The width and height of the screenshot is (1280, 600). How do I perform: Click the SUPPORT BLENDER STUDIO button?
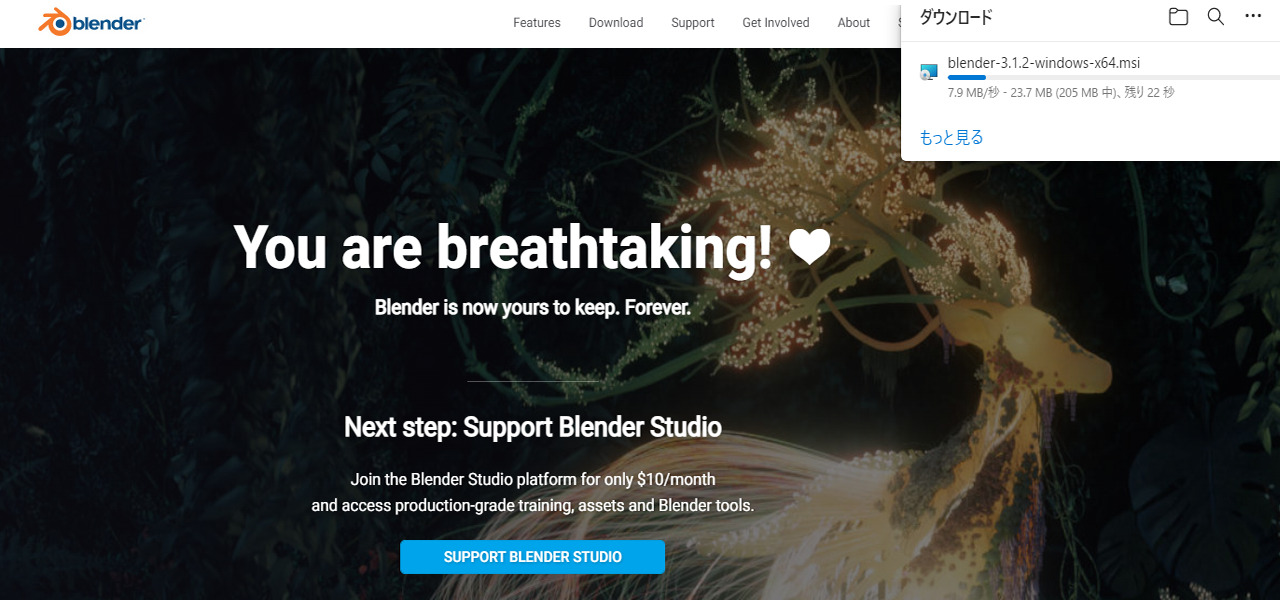[x=533, y=557]
